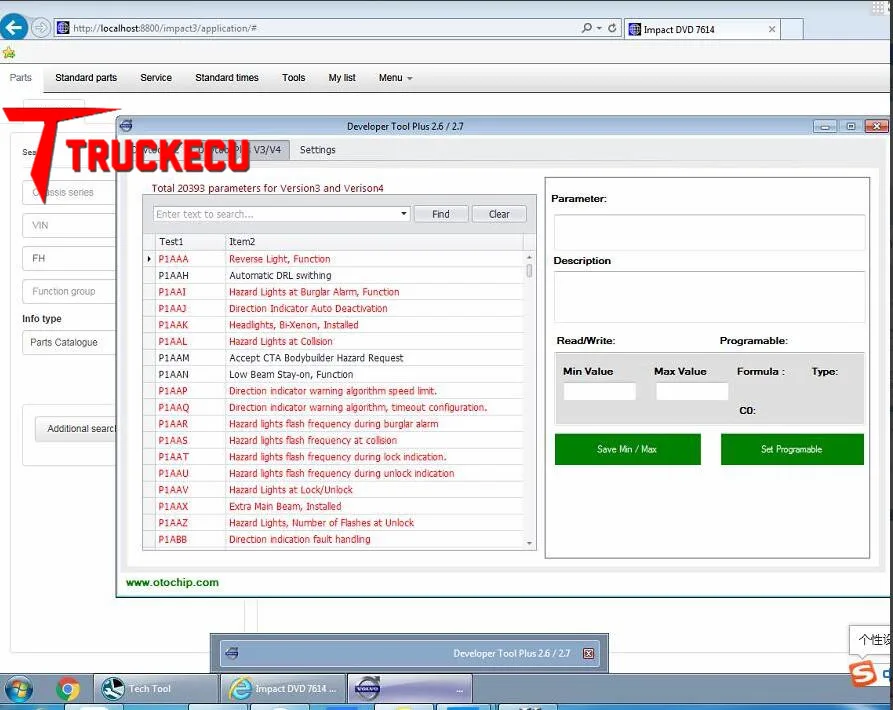Click the Sogou input method icon
Viewport: 893px width, 710px height.
tap(862, 674)
